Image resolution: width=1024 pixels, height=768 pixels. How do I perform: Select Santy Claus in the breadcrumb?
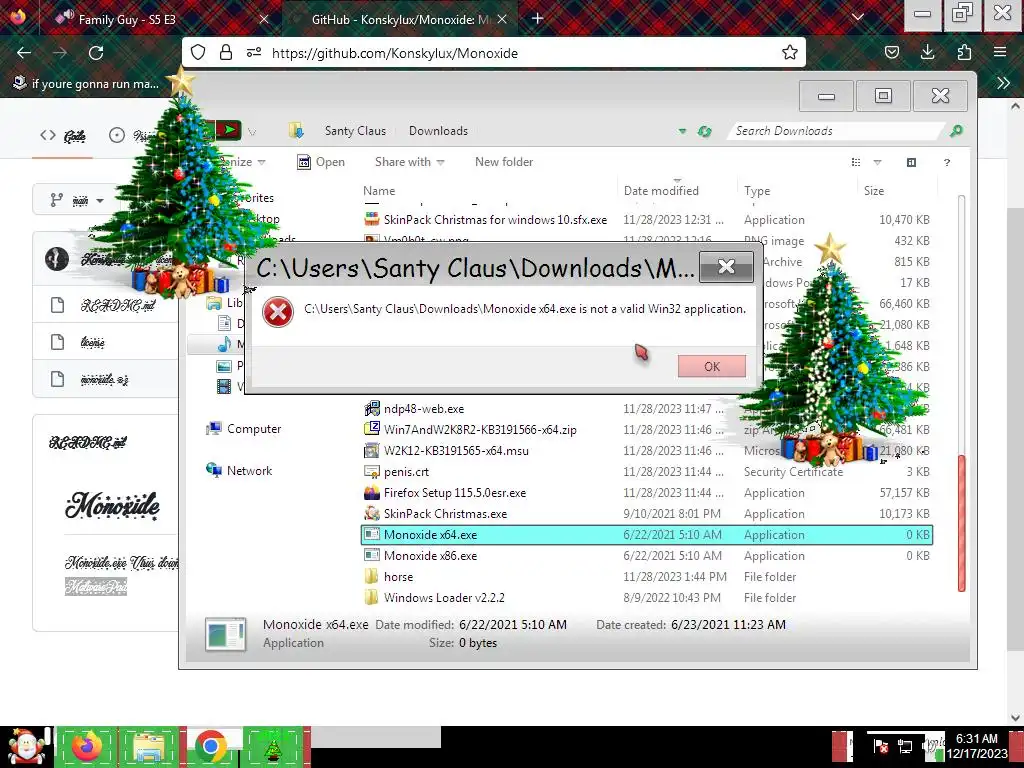click(355, 131)
